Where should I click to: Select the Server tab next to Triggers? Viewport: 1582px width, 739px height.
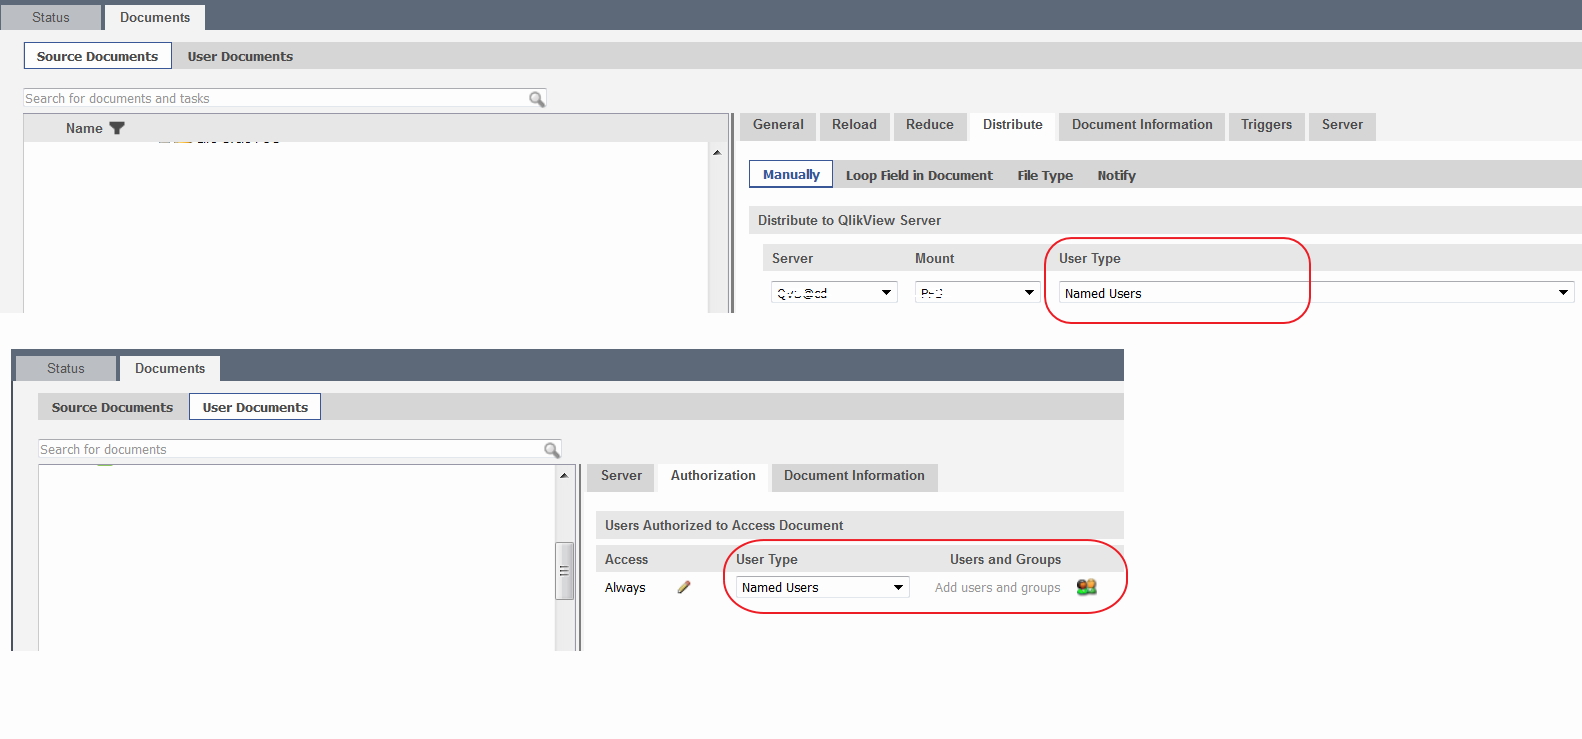point(1342,125)
